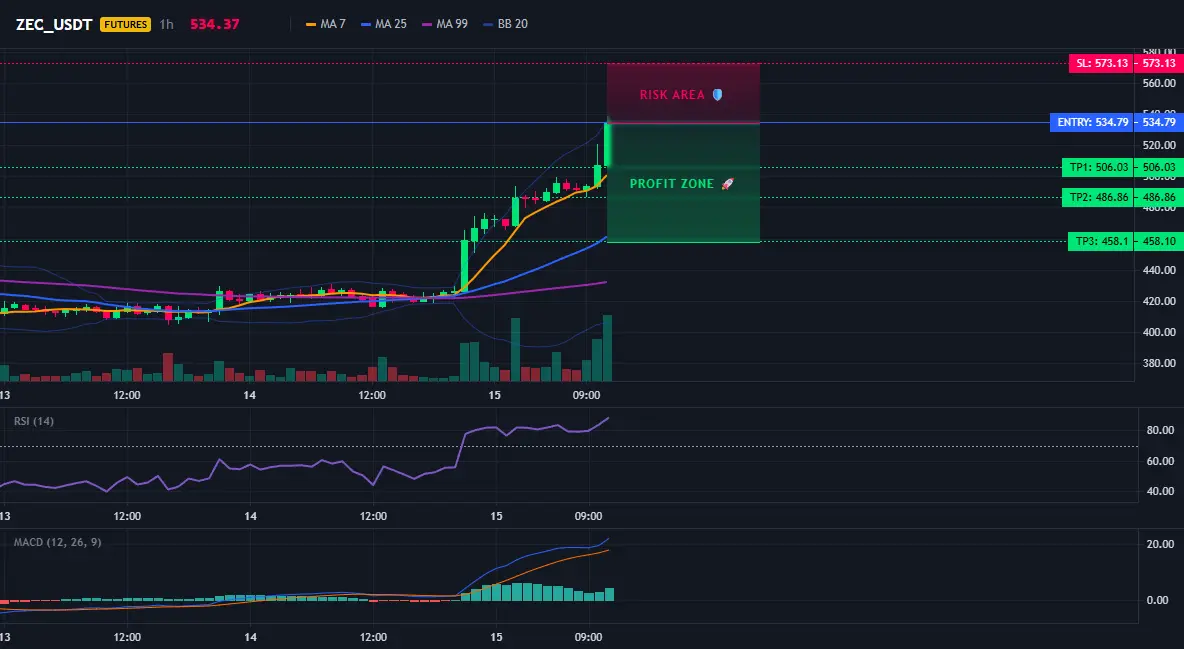Click the 40.00 RSI axis label
Viewport: 1184px width, 649px height.
click(1160, 491)
